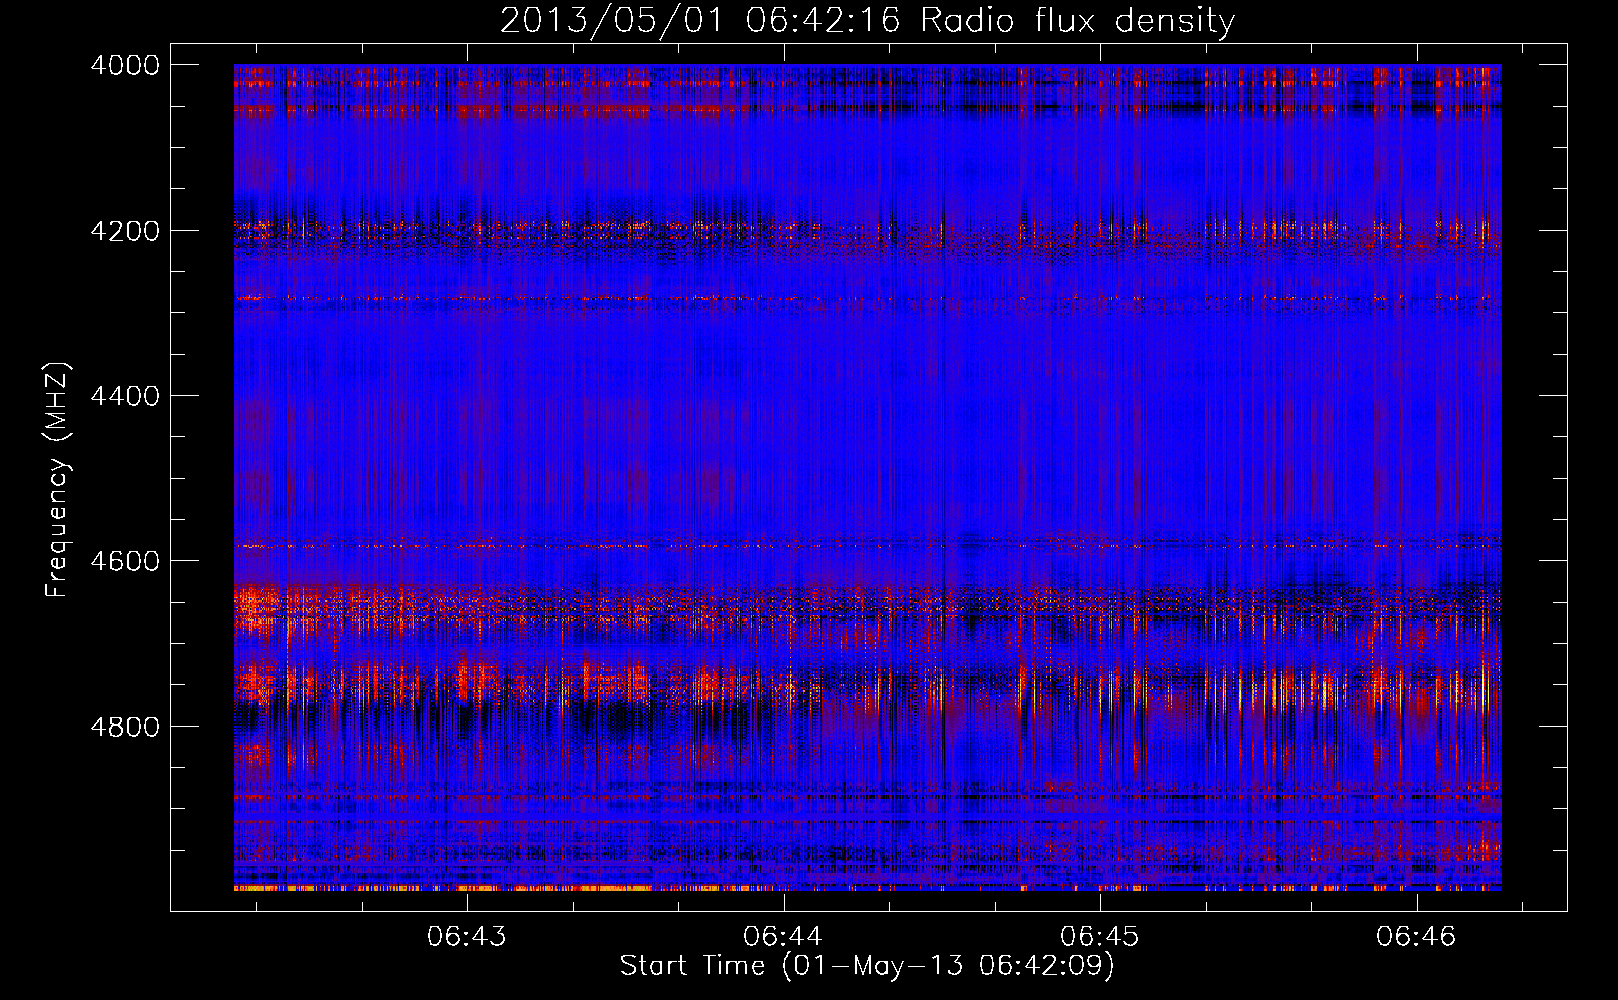Click the 06:45 time tick label
The image size is (1618, 1000).
(x=1100, y=937)
